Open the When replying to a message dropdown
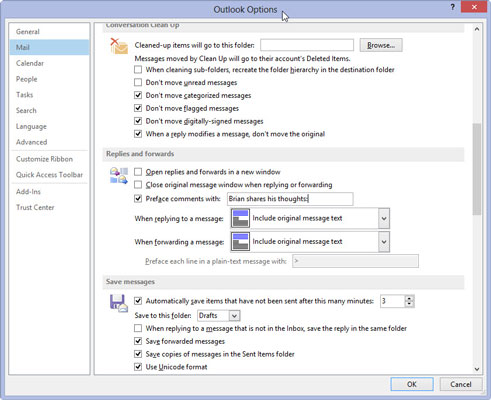This screenshot has width=491, height=400. pos(384,218)
